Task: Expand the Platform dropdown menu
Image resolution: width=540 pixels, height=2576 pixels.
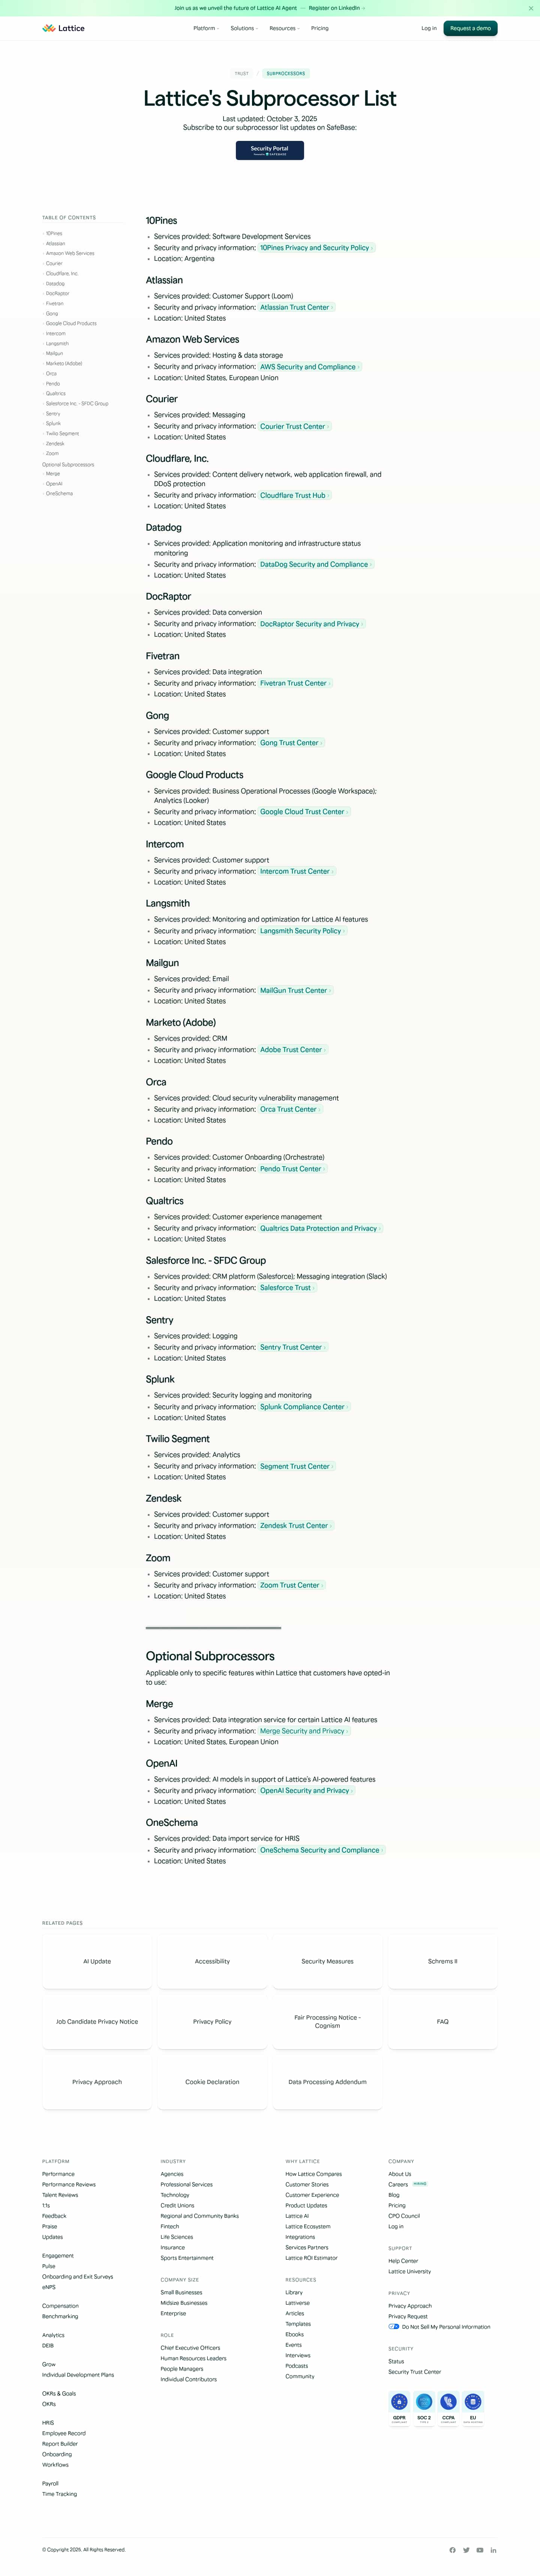Action: coord(206,28)
